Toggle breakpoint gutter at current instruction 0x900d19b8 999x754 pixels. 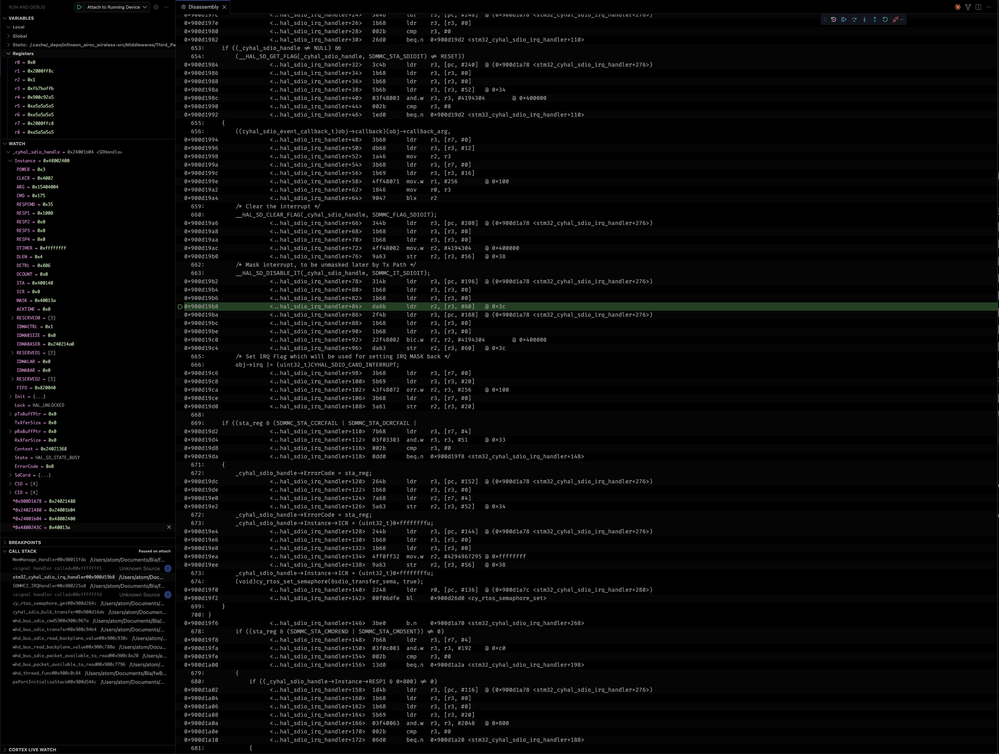[180, 307]
